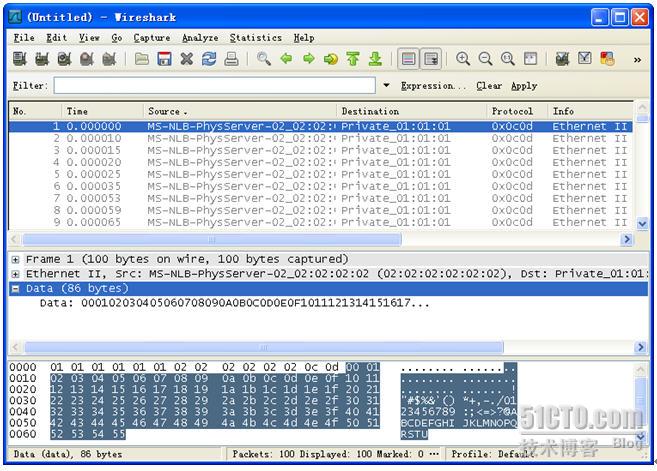Toggle colorize packet list button
This screenshot has height=471, width=657.
[x=409, y=59]
